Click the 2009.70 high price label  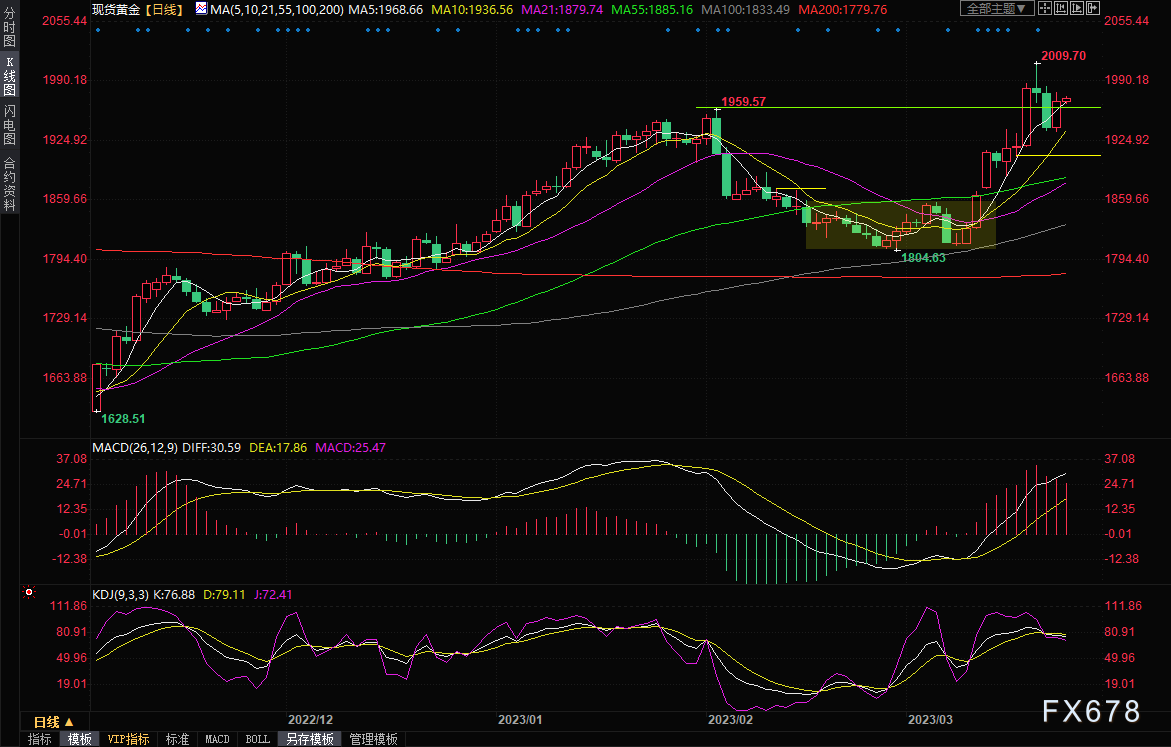point(1063,56)
